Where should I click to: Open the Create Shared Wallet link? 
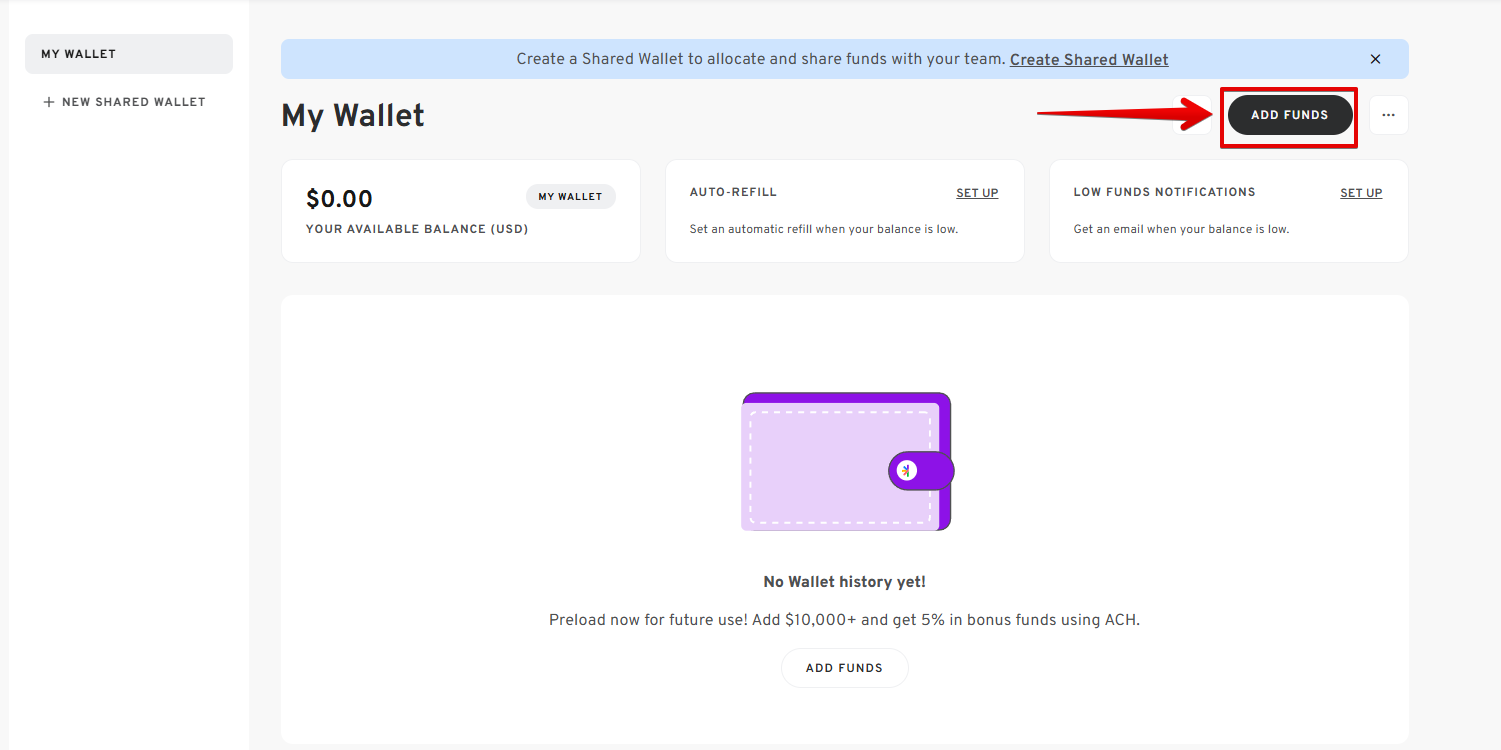click(1089, 59)
